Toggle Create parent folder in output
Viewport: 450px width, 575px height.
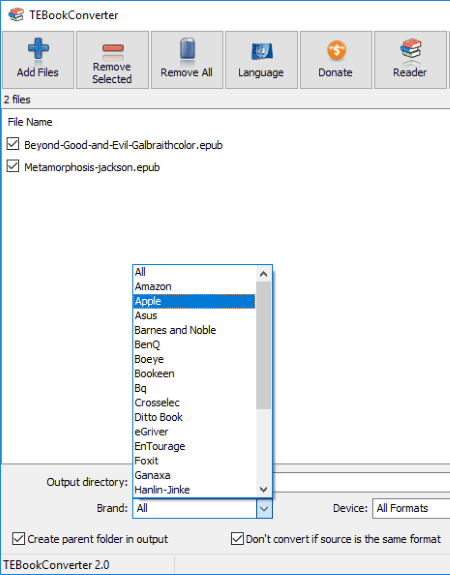click(18, 539)
